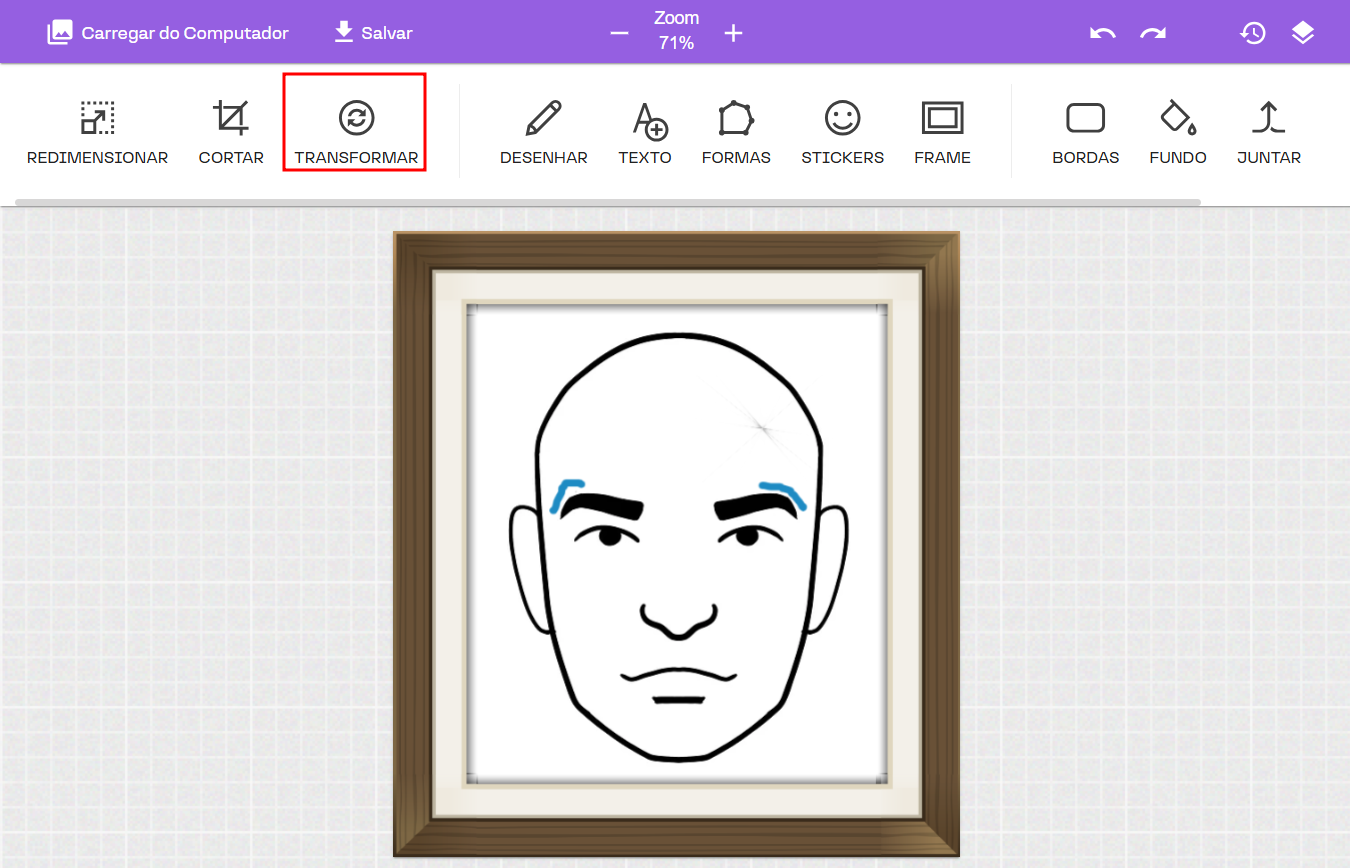Select the Cortar crop tool
Screen dimensions: 1350x868
pos(231,131)
